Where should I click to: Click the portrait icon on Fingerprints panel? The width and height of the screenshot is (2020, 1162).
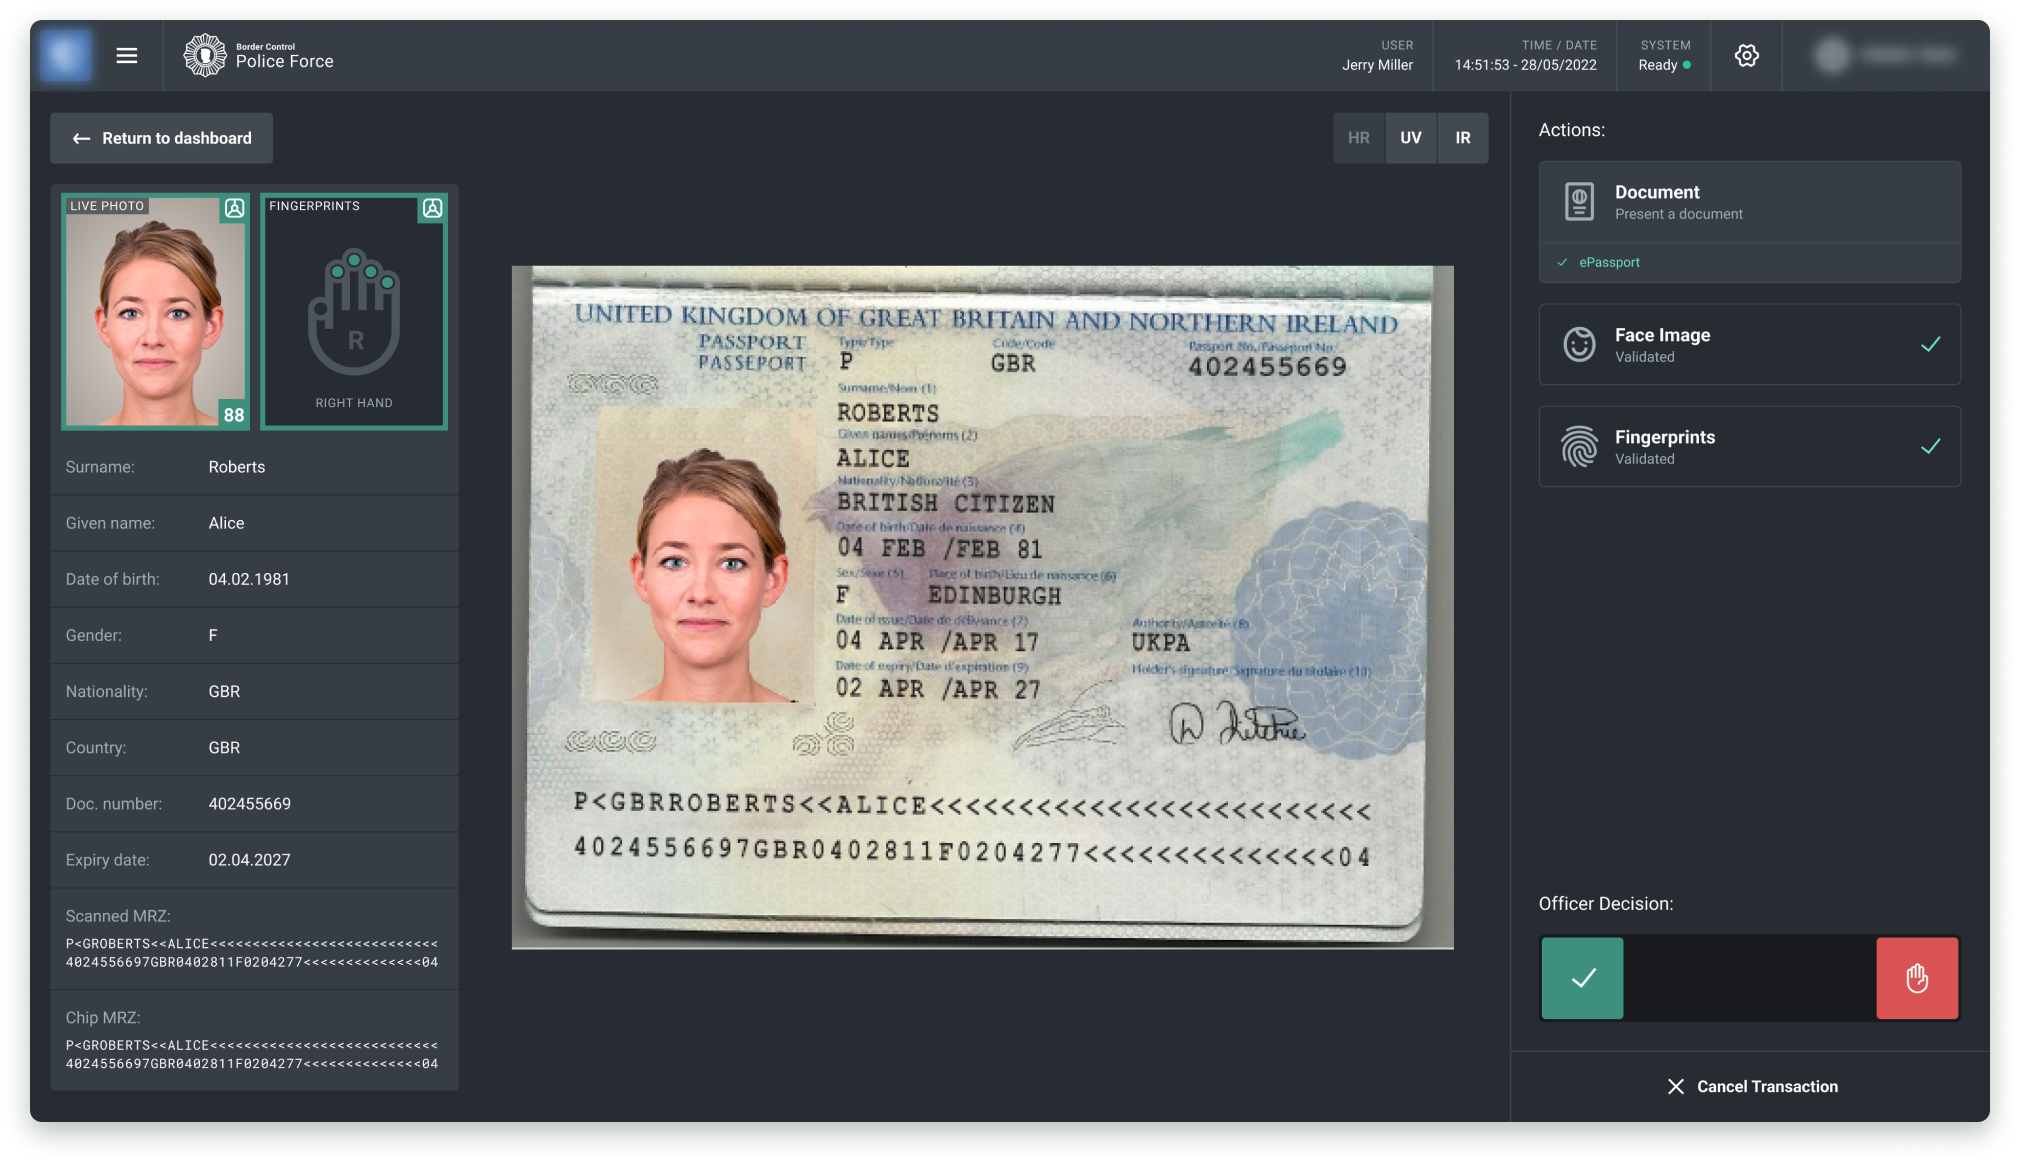pyautogui.click(x=432, y=208)
